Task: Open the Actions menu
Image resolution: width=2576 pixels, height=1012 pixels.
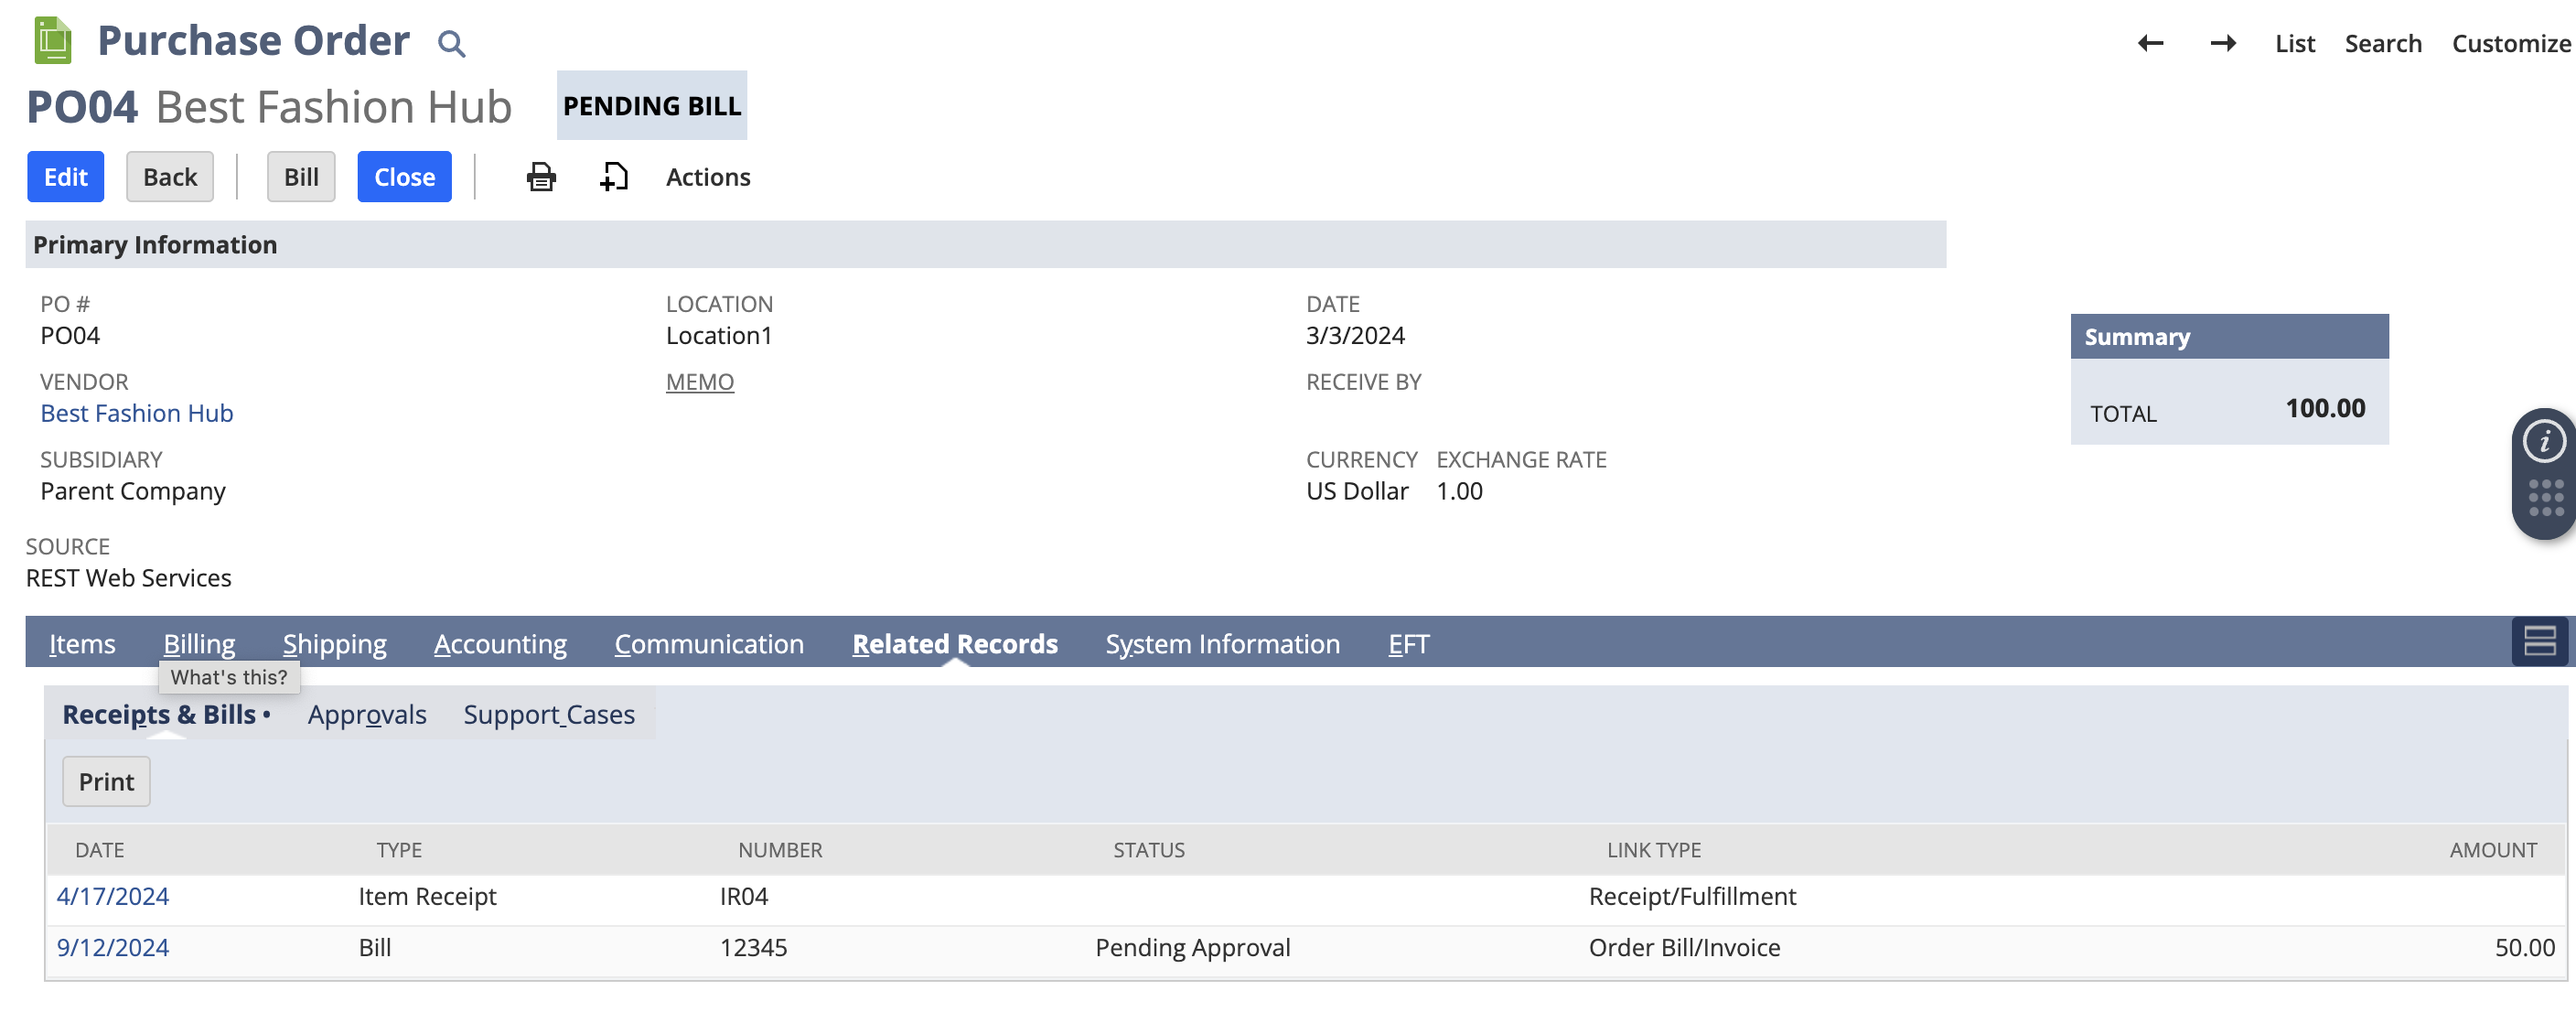Action: pos(707,176)
